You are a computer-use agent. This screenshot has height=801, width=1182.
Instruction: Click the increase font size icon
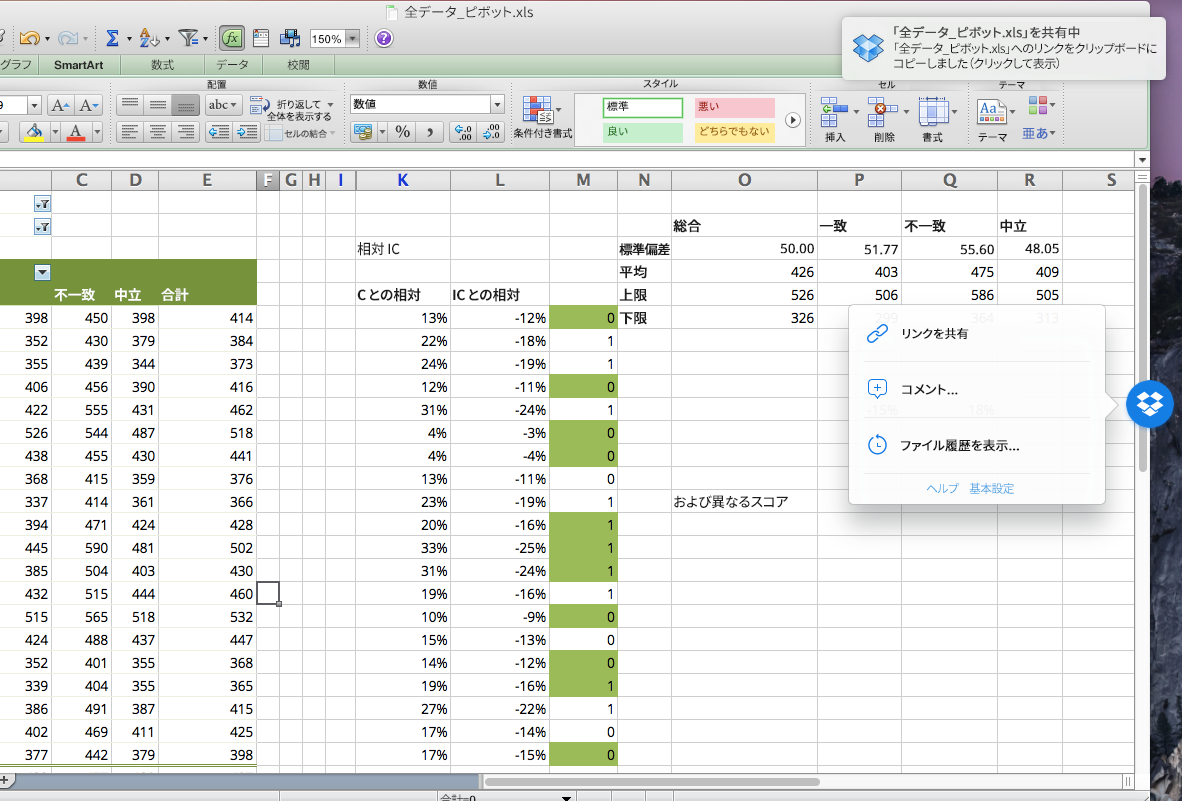tap(61, 105)
